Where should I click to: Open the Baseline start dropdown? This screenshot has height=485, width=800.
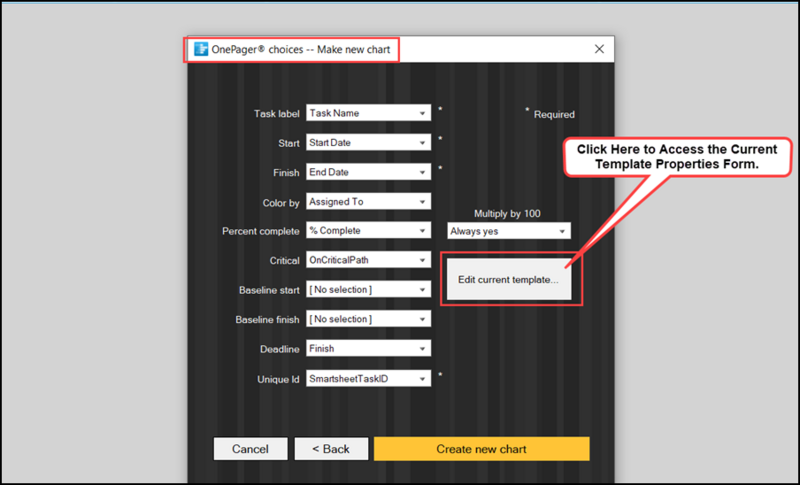368,290
